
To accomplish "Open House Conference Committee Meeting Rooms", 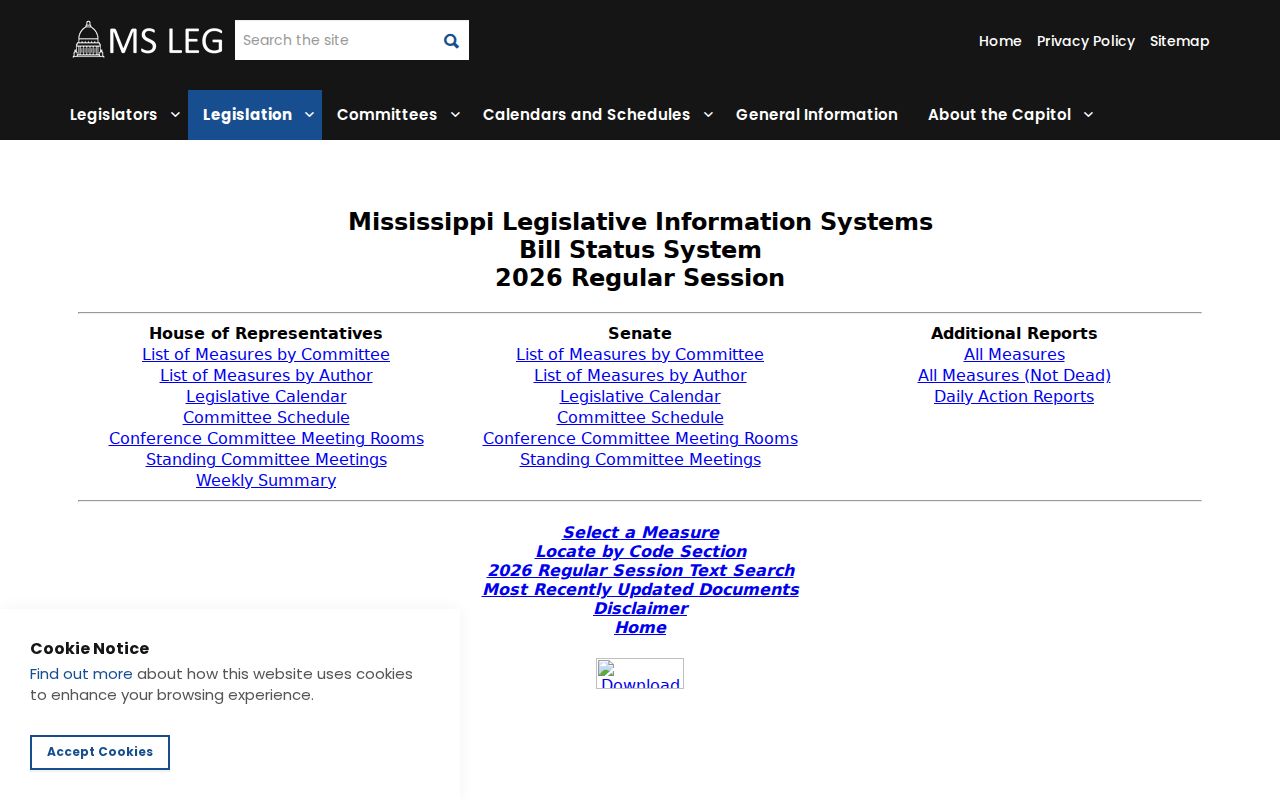I will point(266,438).
